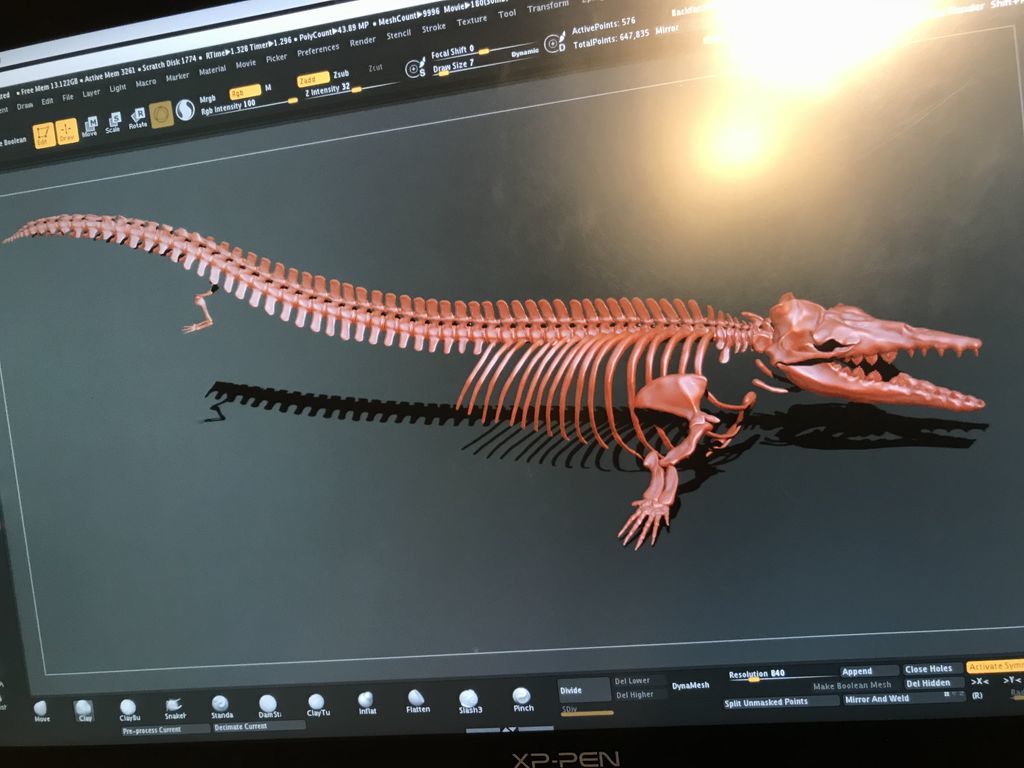The width and height of the screenshot is (1024, 768).
Task: Open the Marker menu
Action: point(177,77)
